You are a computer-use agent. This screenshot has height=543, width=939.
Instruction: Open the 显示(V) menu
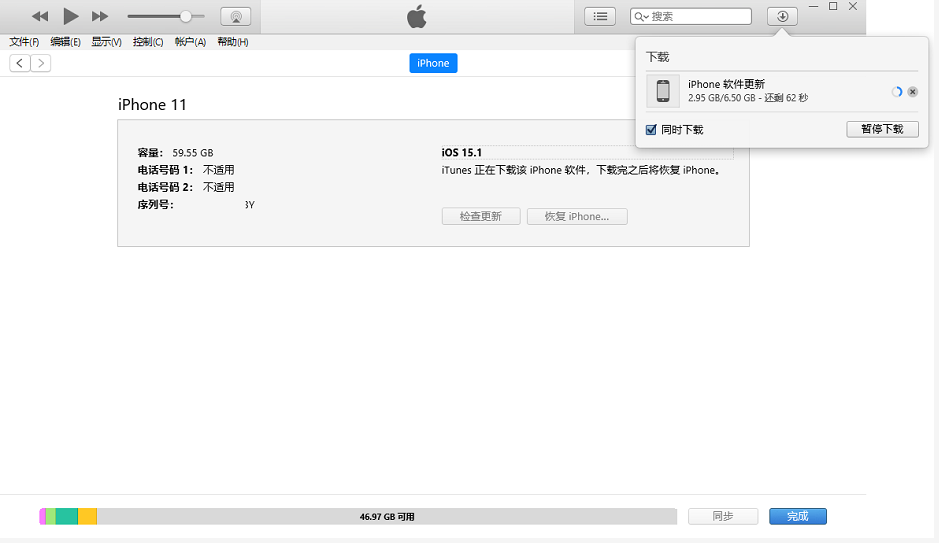pyautogui.click(x=106, y=42)
